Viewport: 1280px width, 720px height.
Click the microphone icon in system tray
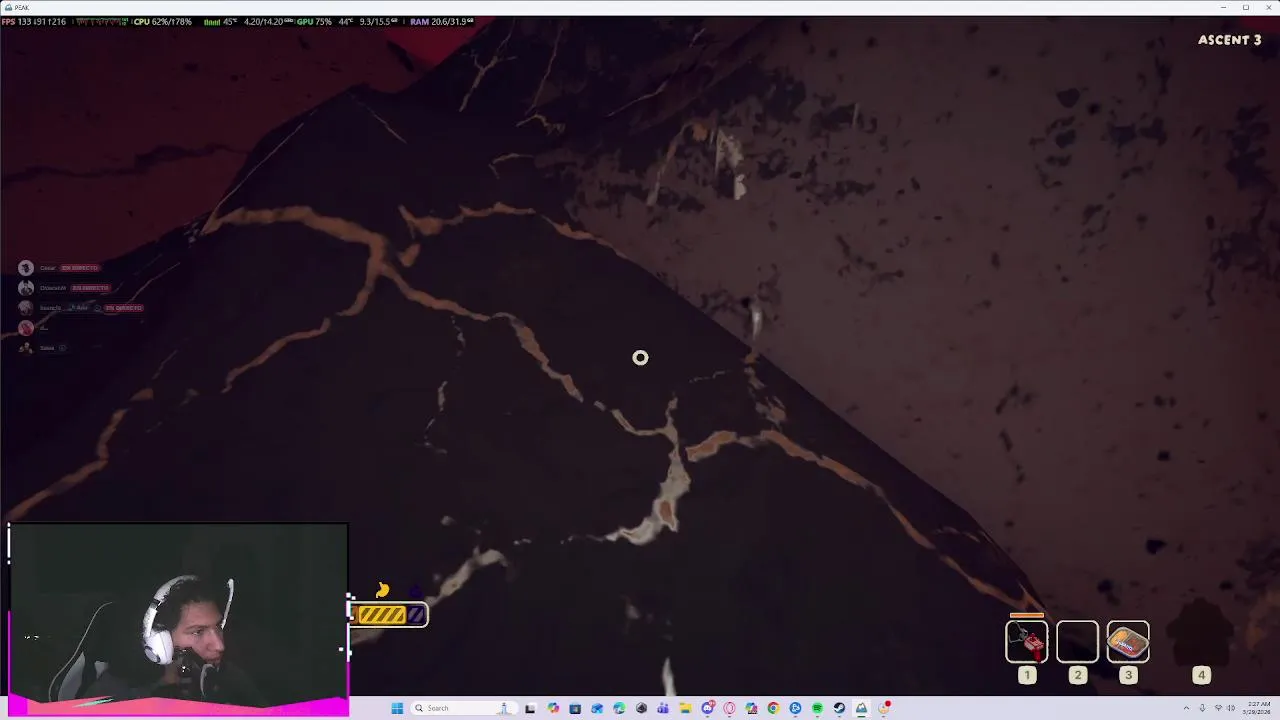[1202, 708]
